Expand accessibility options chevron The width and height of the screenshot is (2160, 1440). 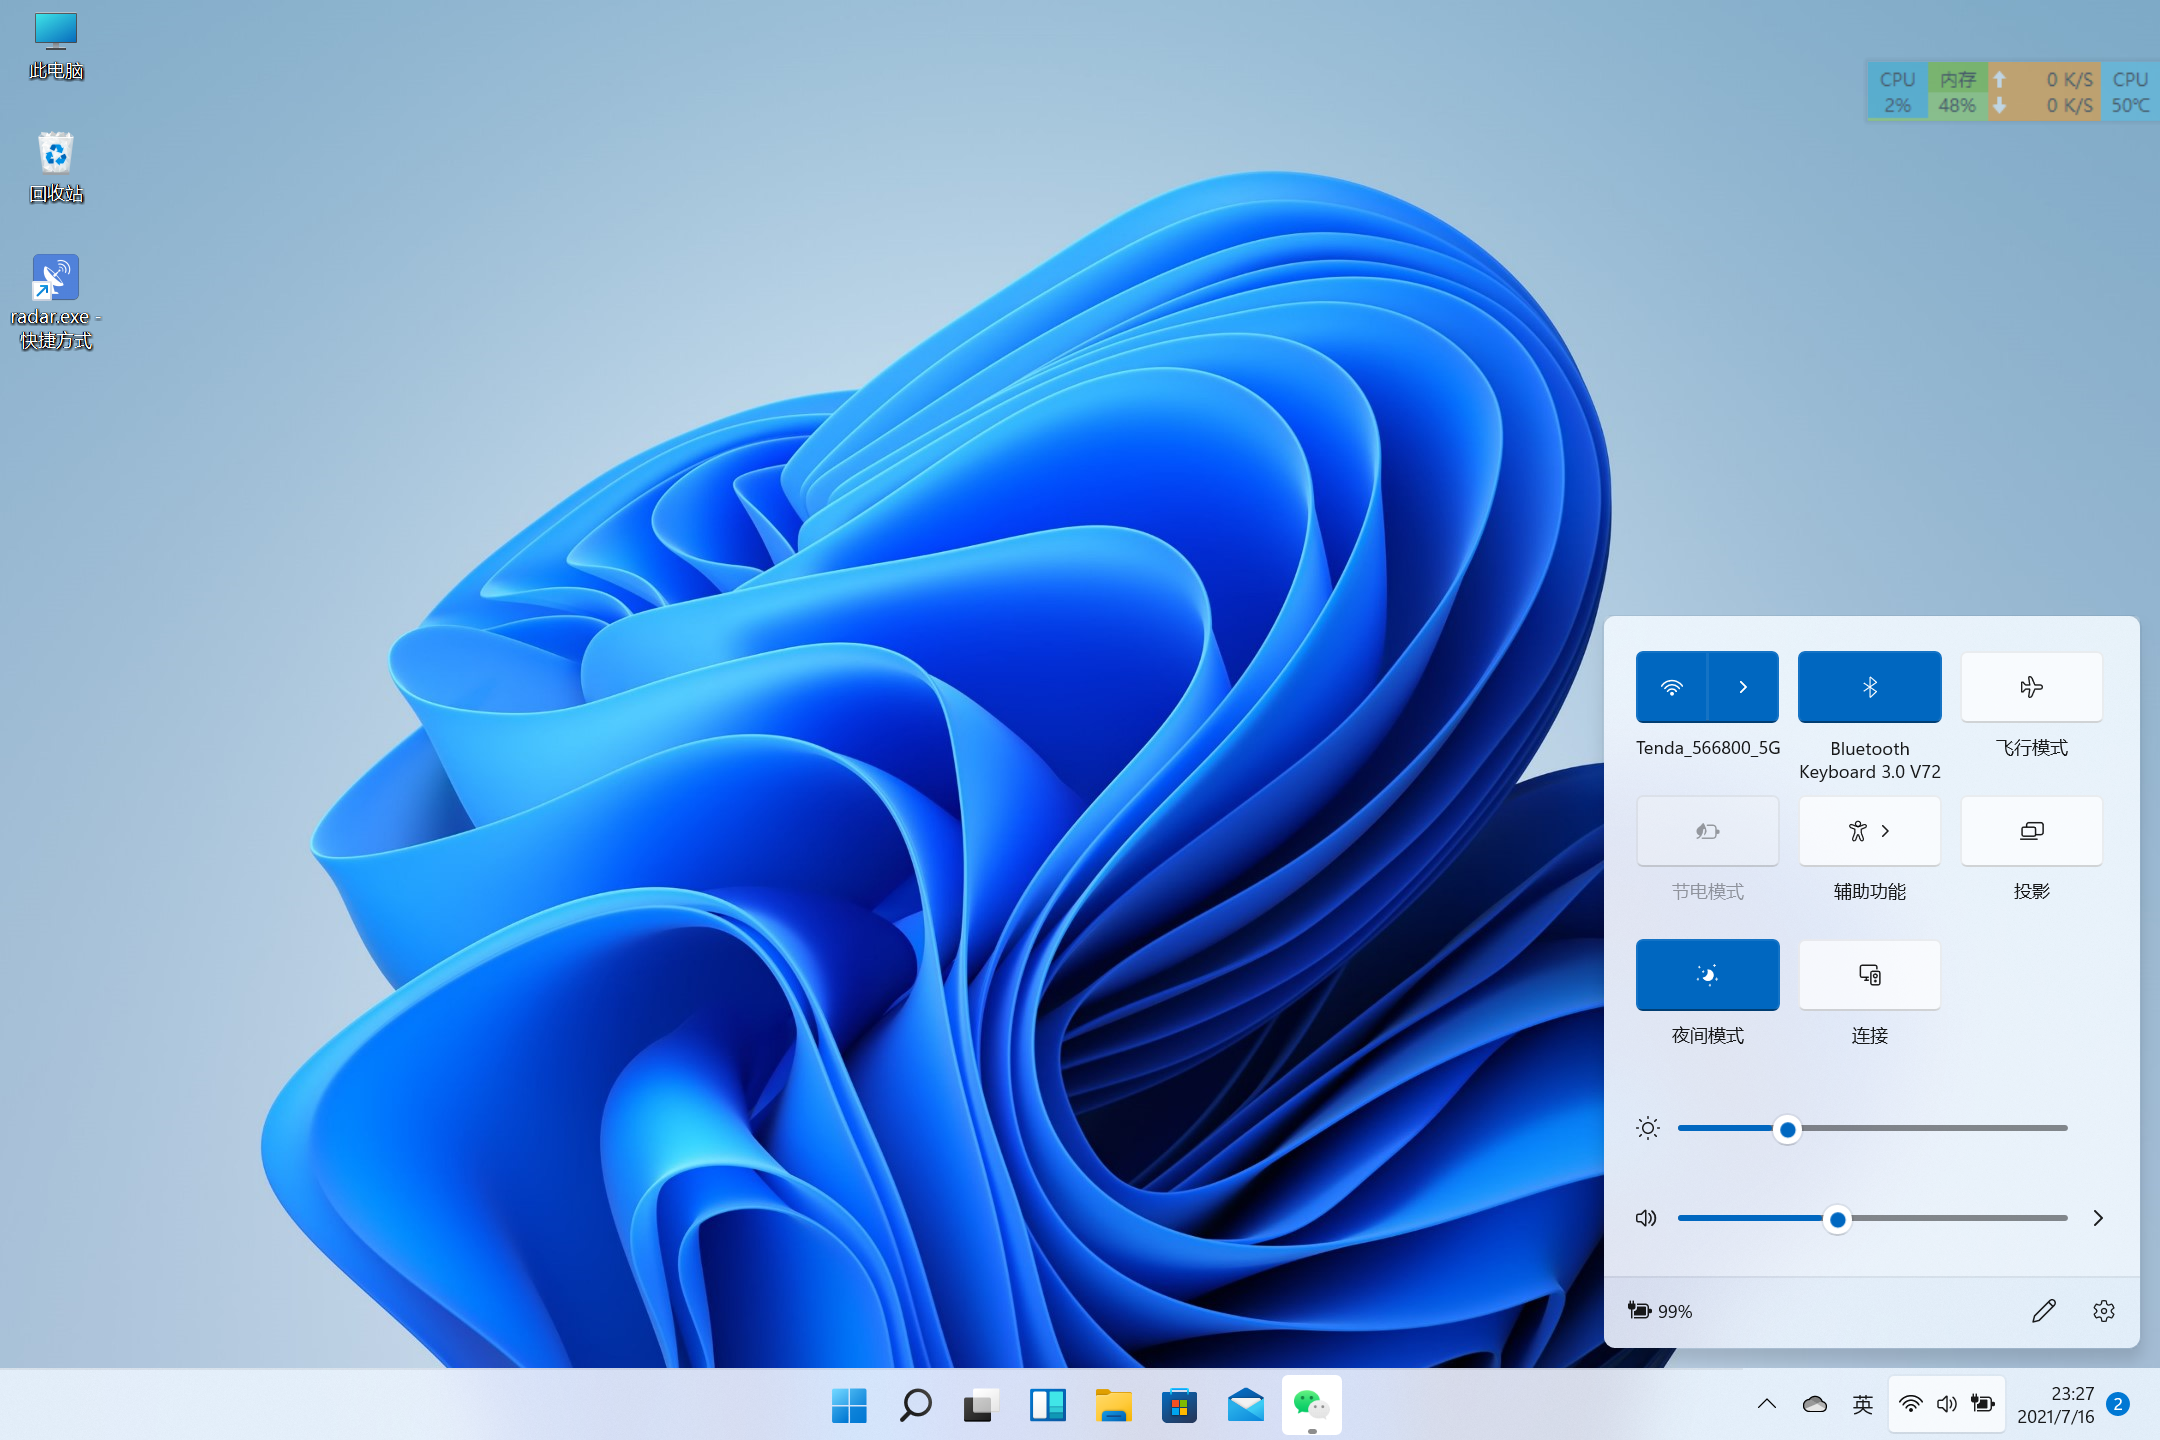1885,831
